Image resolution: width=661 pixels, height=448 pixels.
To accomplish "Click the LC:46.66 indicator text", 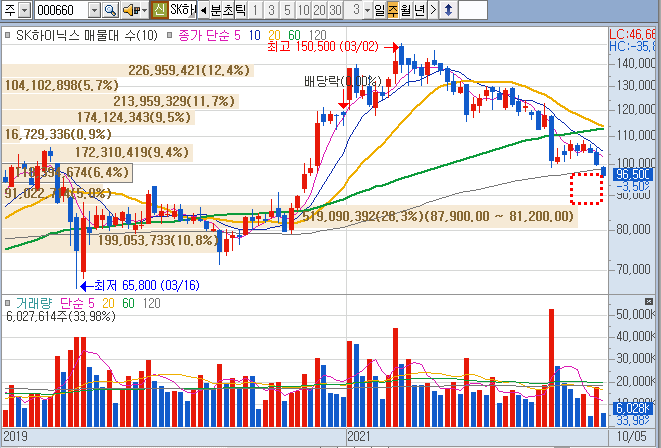I will point(632,34).
